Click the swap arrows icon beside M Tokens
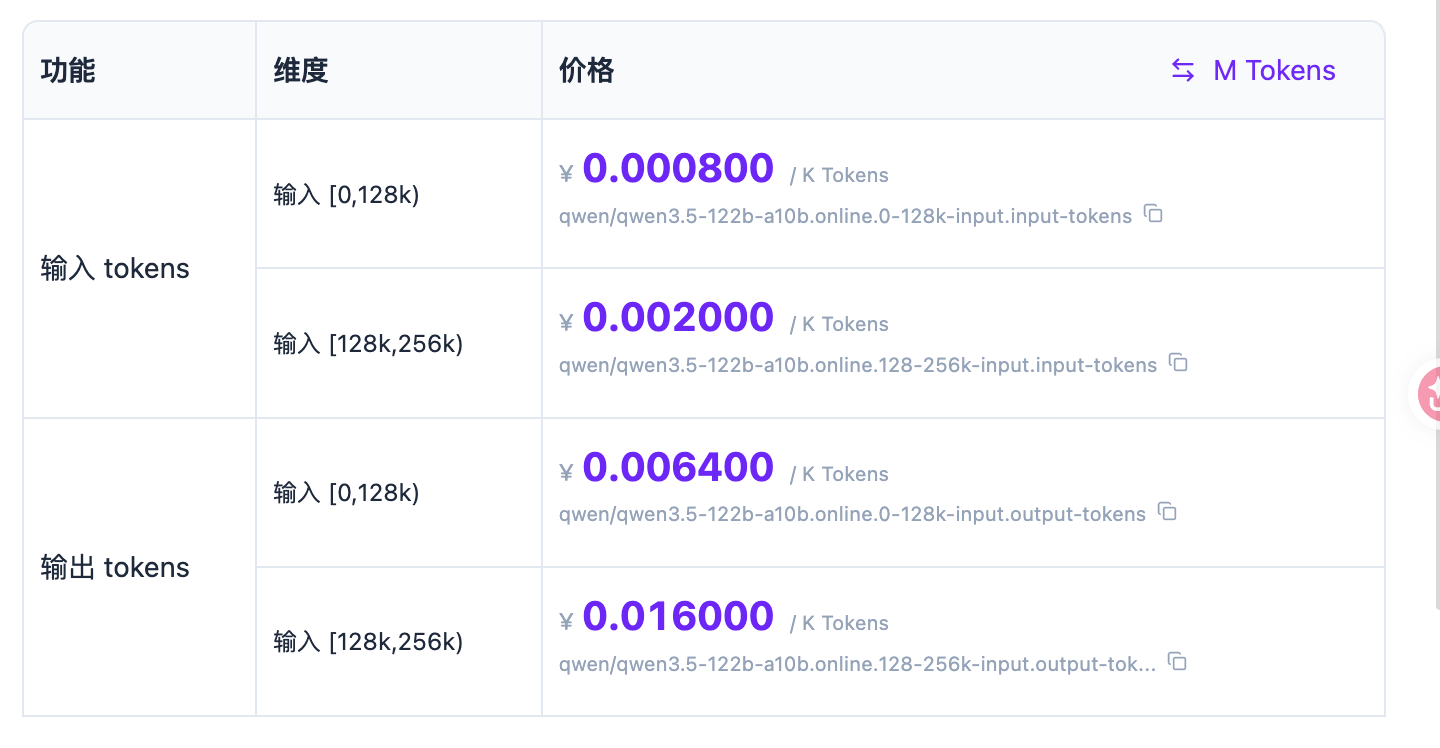This screenshot has height=748, width=1440. tap(1183, 70)
